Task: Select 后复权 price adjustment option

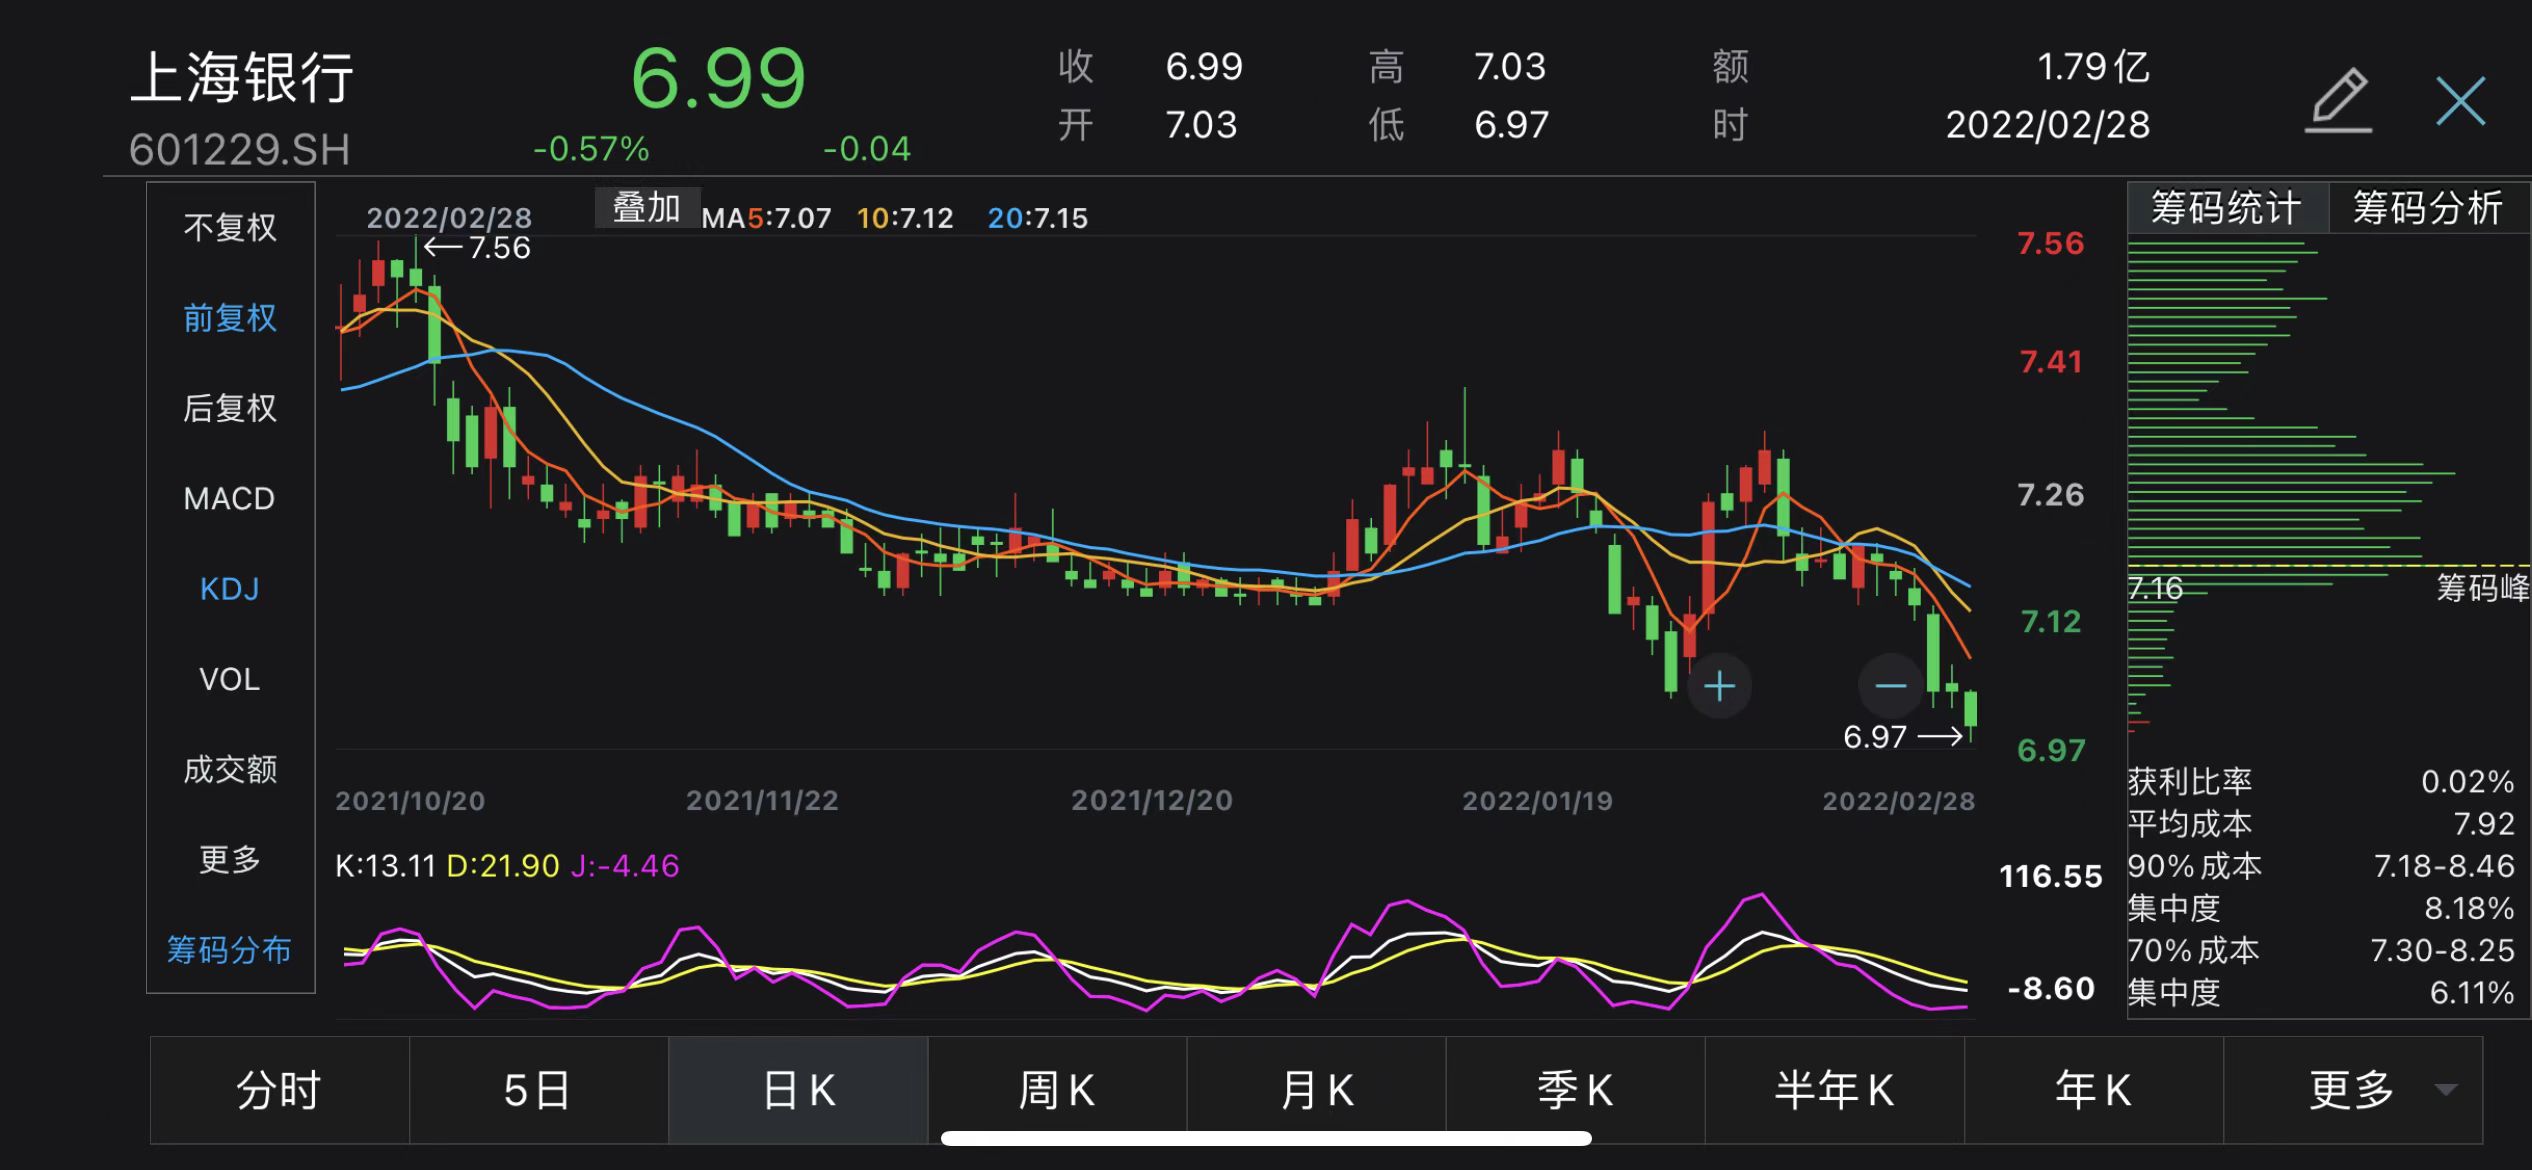Action: 230,408
